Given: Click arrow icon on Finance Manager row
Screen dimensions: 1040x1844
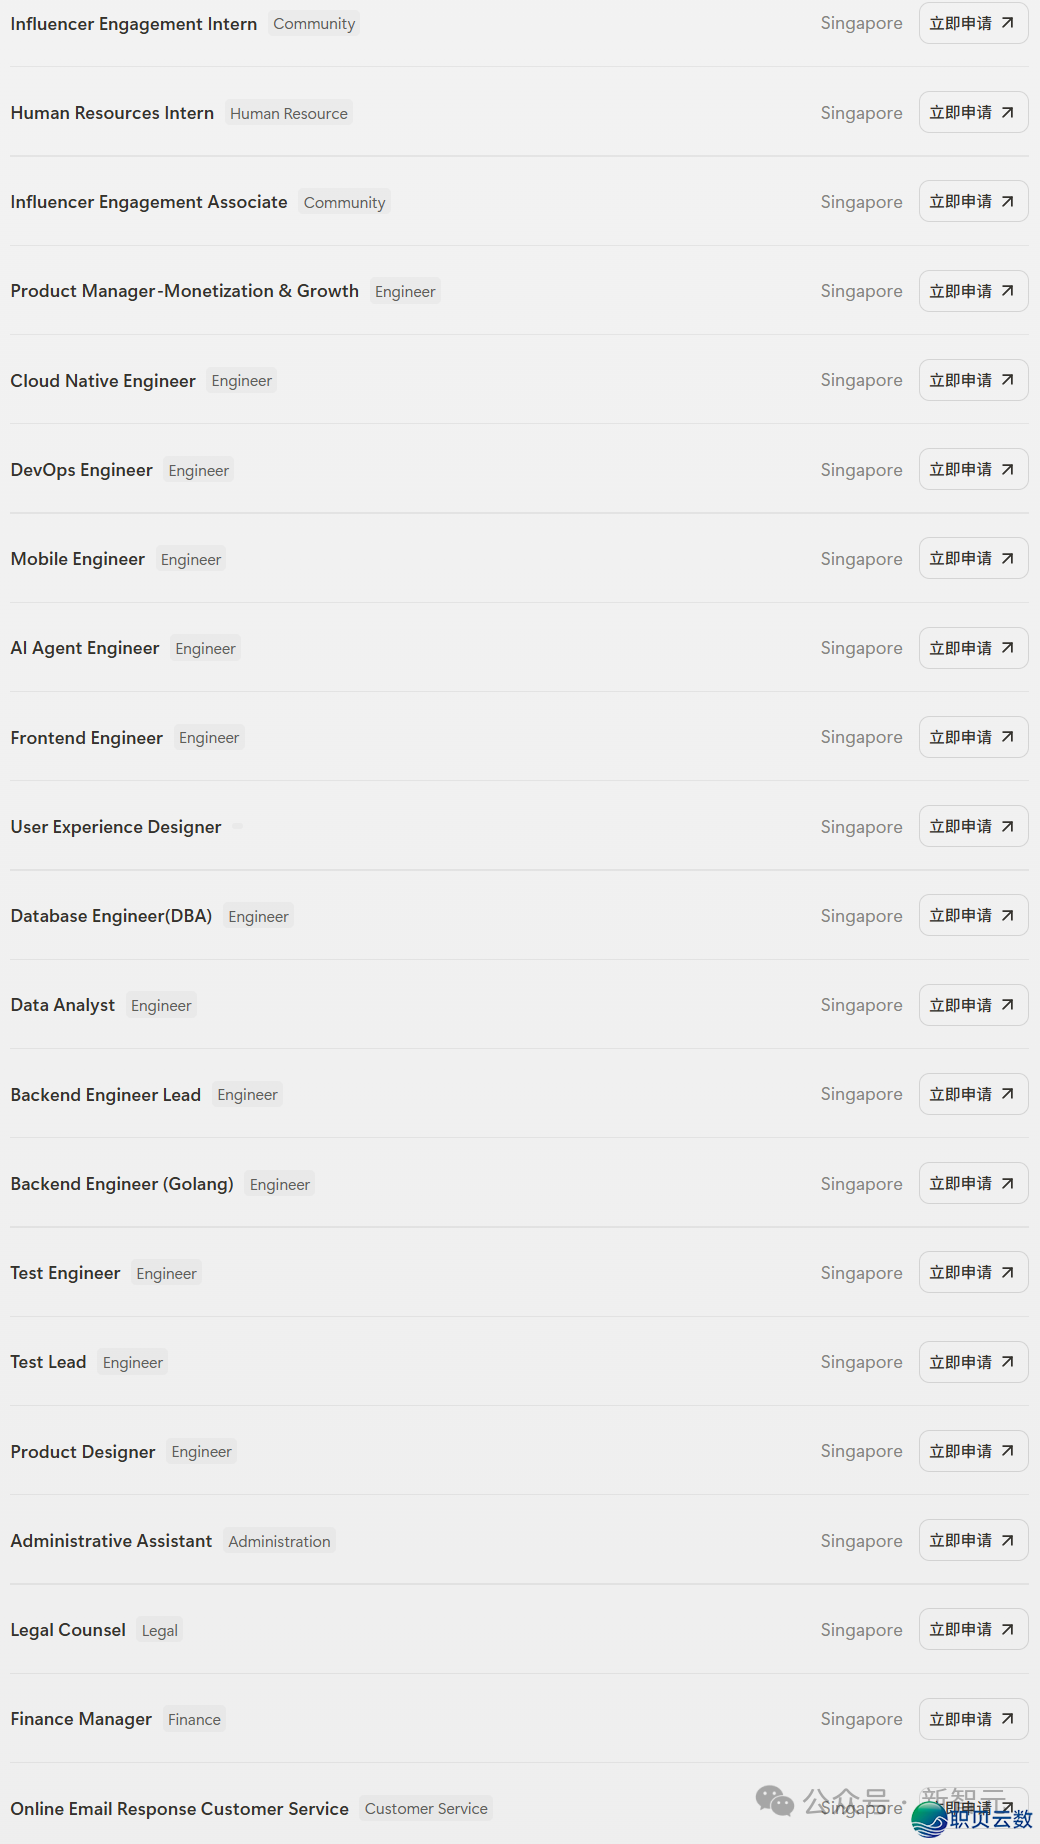Looking at the screenshot, I should tap(1007, 1719).
